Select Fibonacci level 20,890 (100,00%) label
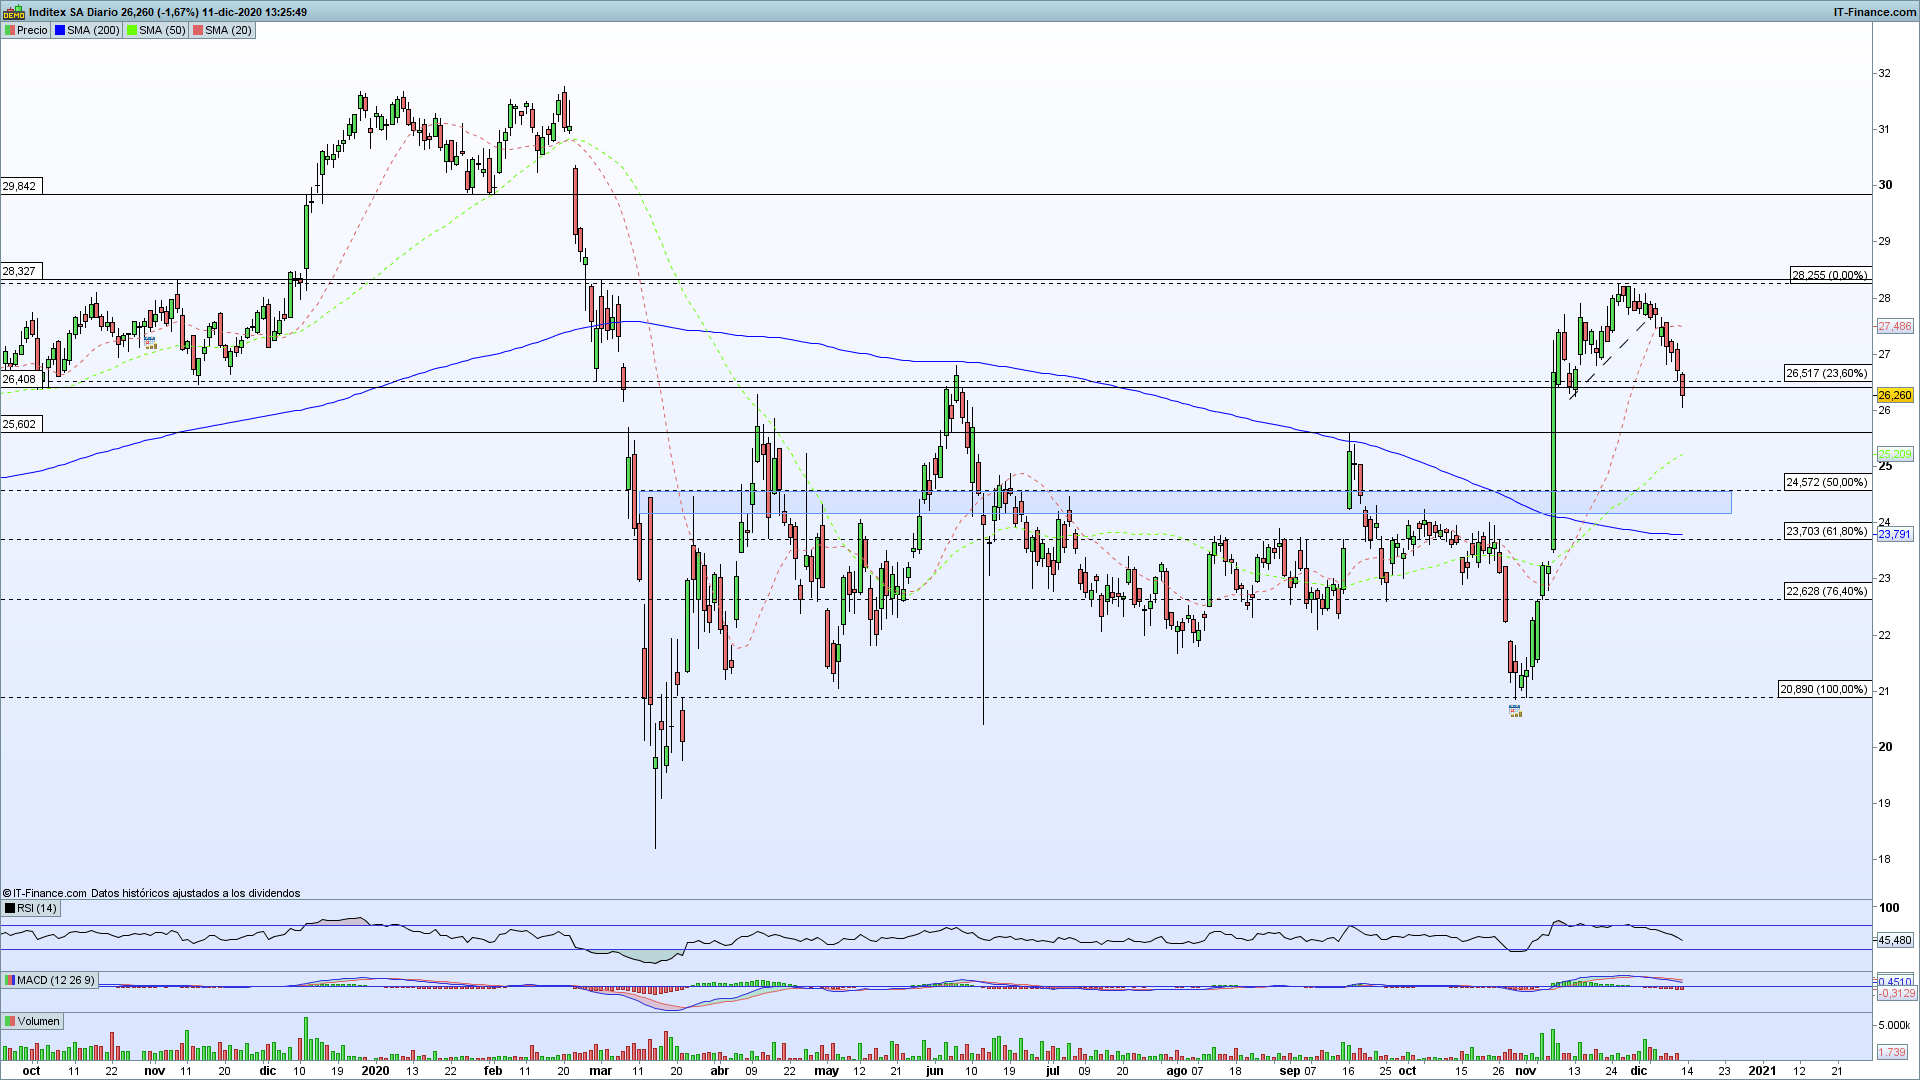Image resolution: width=1920 pixels, height=1080 pixels. [x=1823, y=689]
